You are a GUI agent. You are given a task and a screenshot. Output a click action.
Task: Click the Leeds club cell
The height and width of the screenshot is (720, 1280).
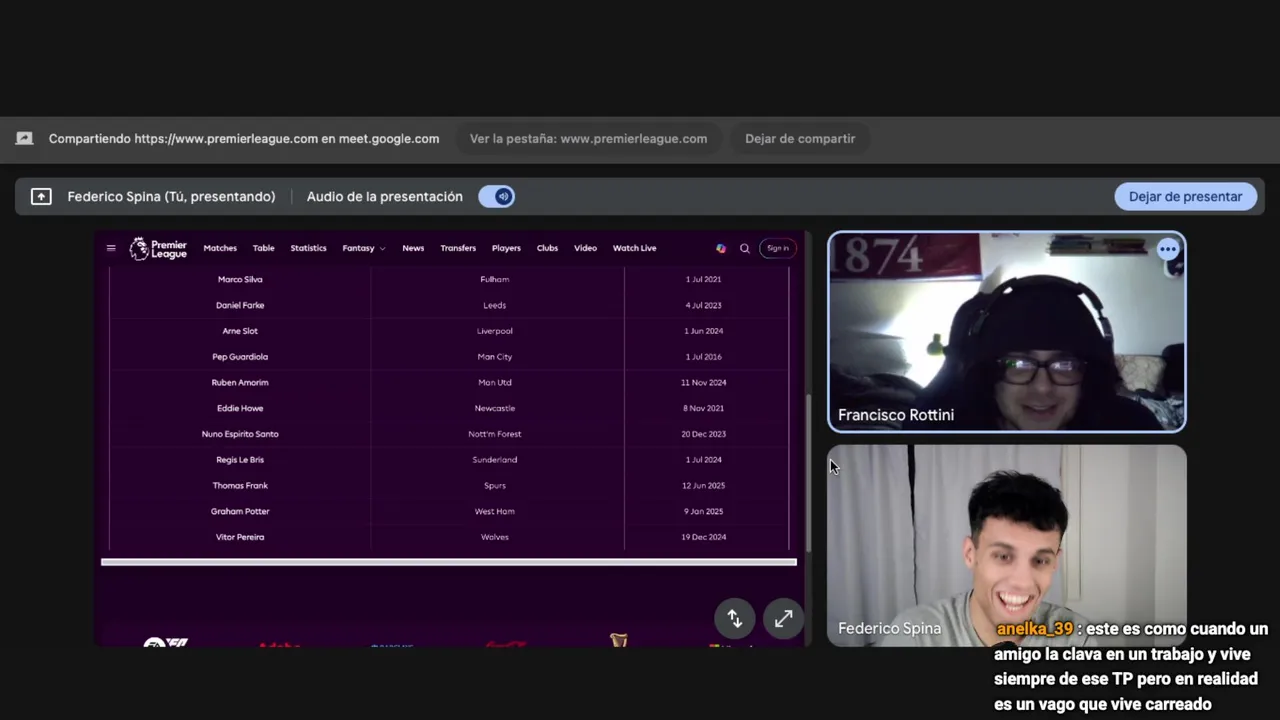495,305
